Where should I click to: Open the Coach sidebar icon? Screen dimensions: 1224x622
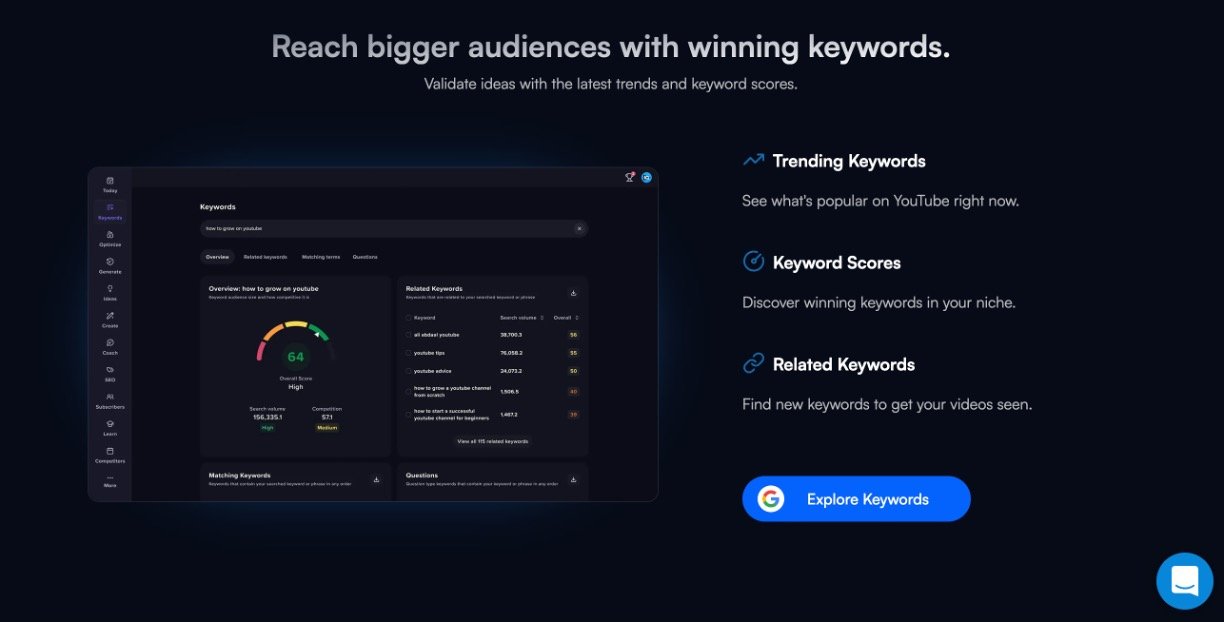coord(109,344)
